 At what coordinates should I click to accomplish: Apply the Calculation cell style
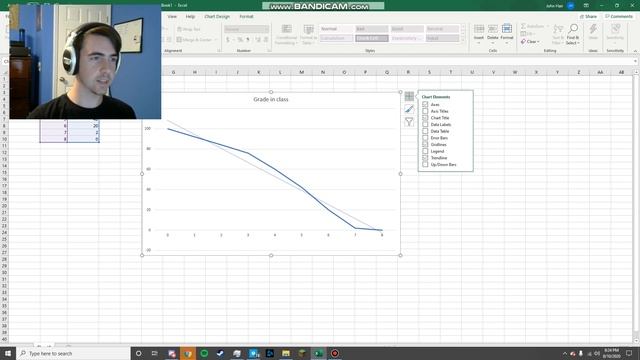coord(336,38)
